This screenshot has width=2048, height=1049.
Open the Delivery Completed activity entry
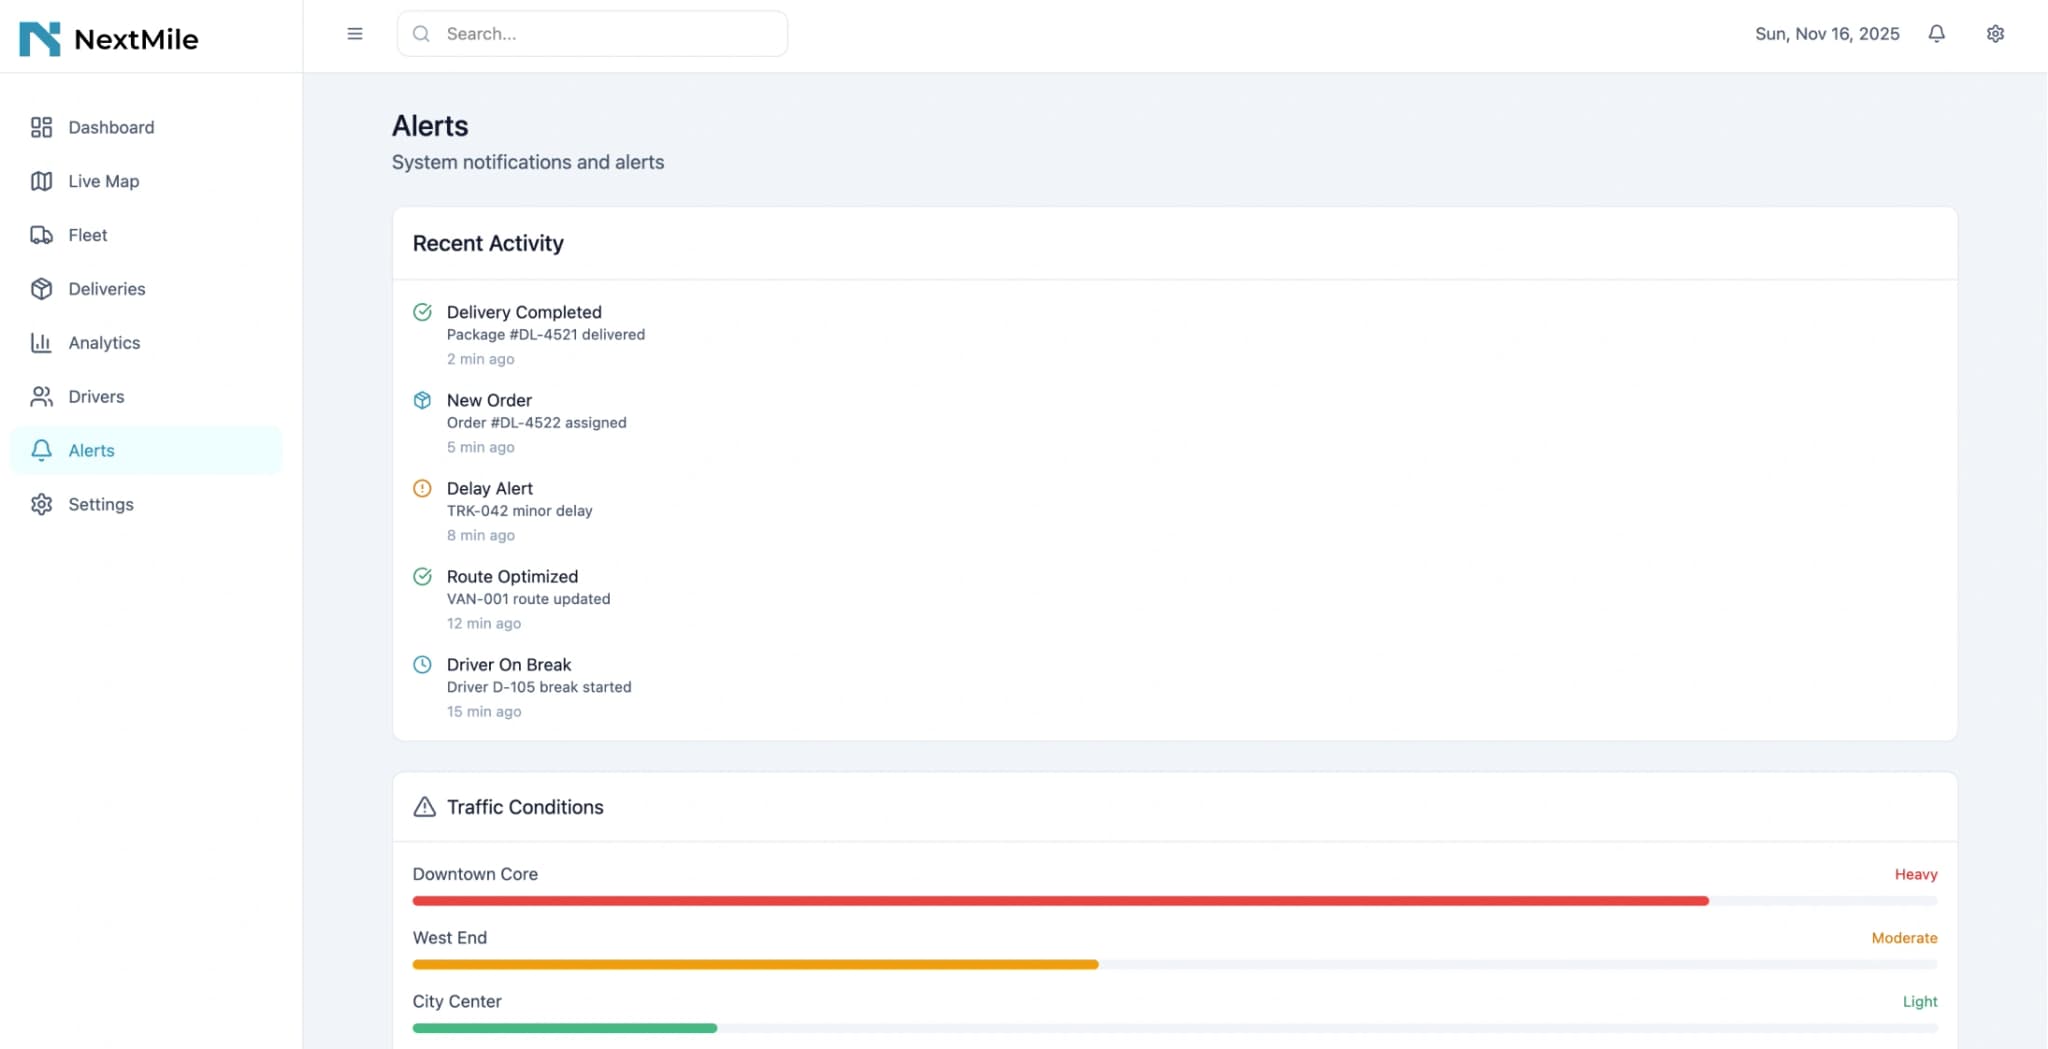(x=524, y=313)
